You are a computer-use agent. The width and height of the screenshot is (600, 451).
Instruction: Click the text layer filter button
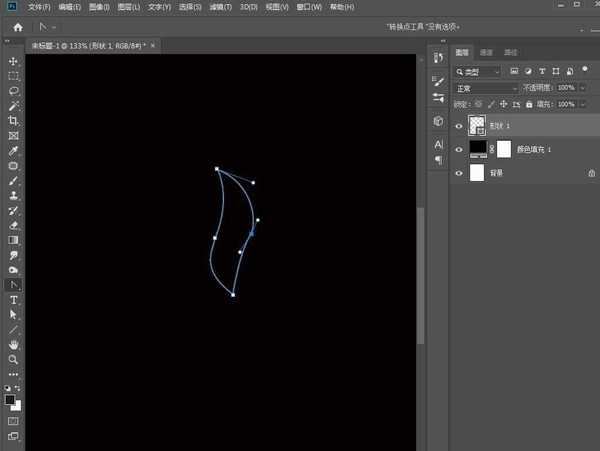pos(542,72)
